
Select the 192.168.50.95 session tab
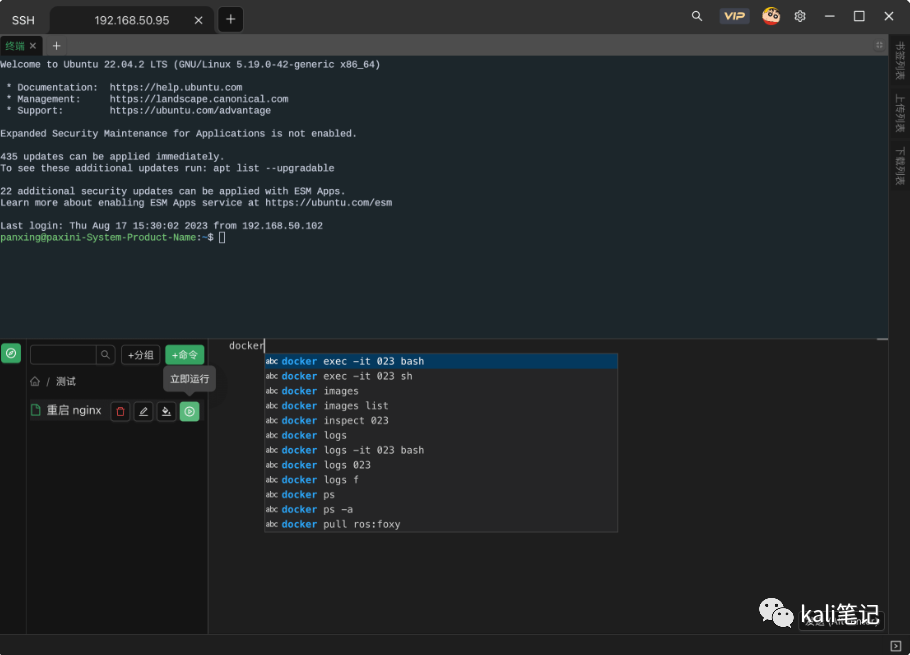click(132, 20)
